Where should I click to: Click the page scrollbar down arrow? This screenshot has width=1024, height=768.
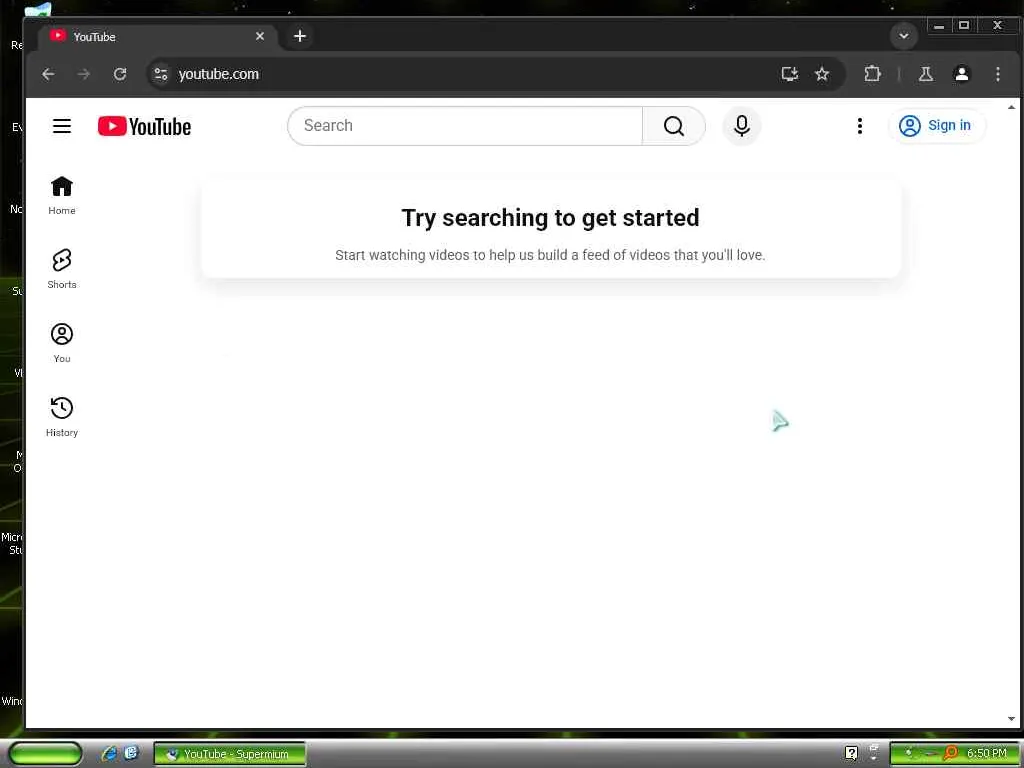(x=1011, y=719)
